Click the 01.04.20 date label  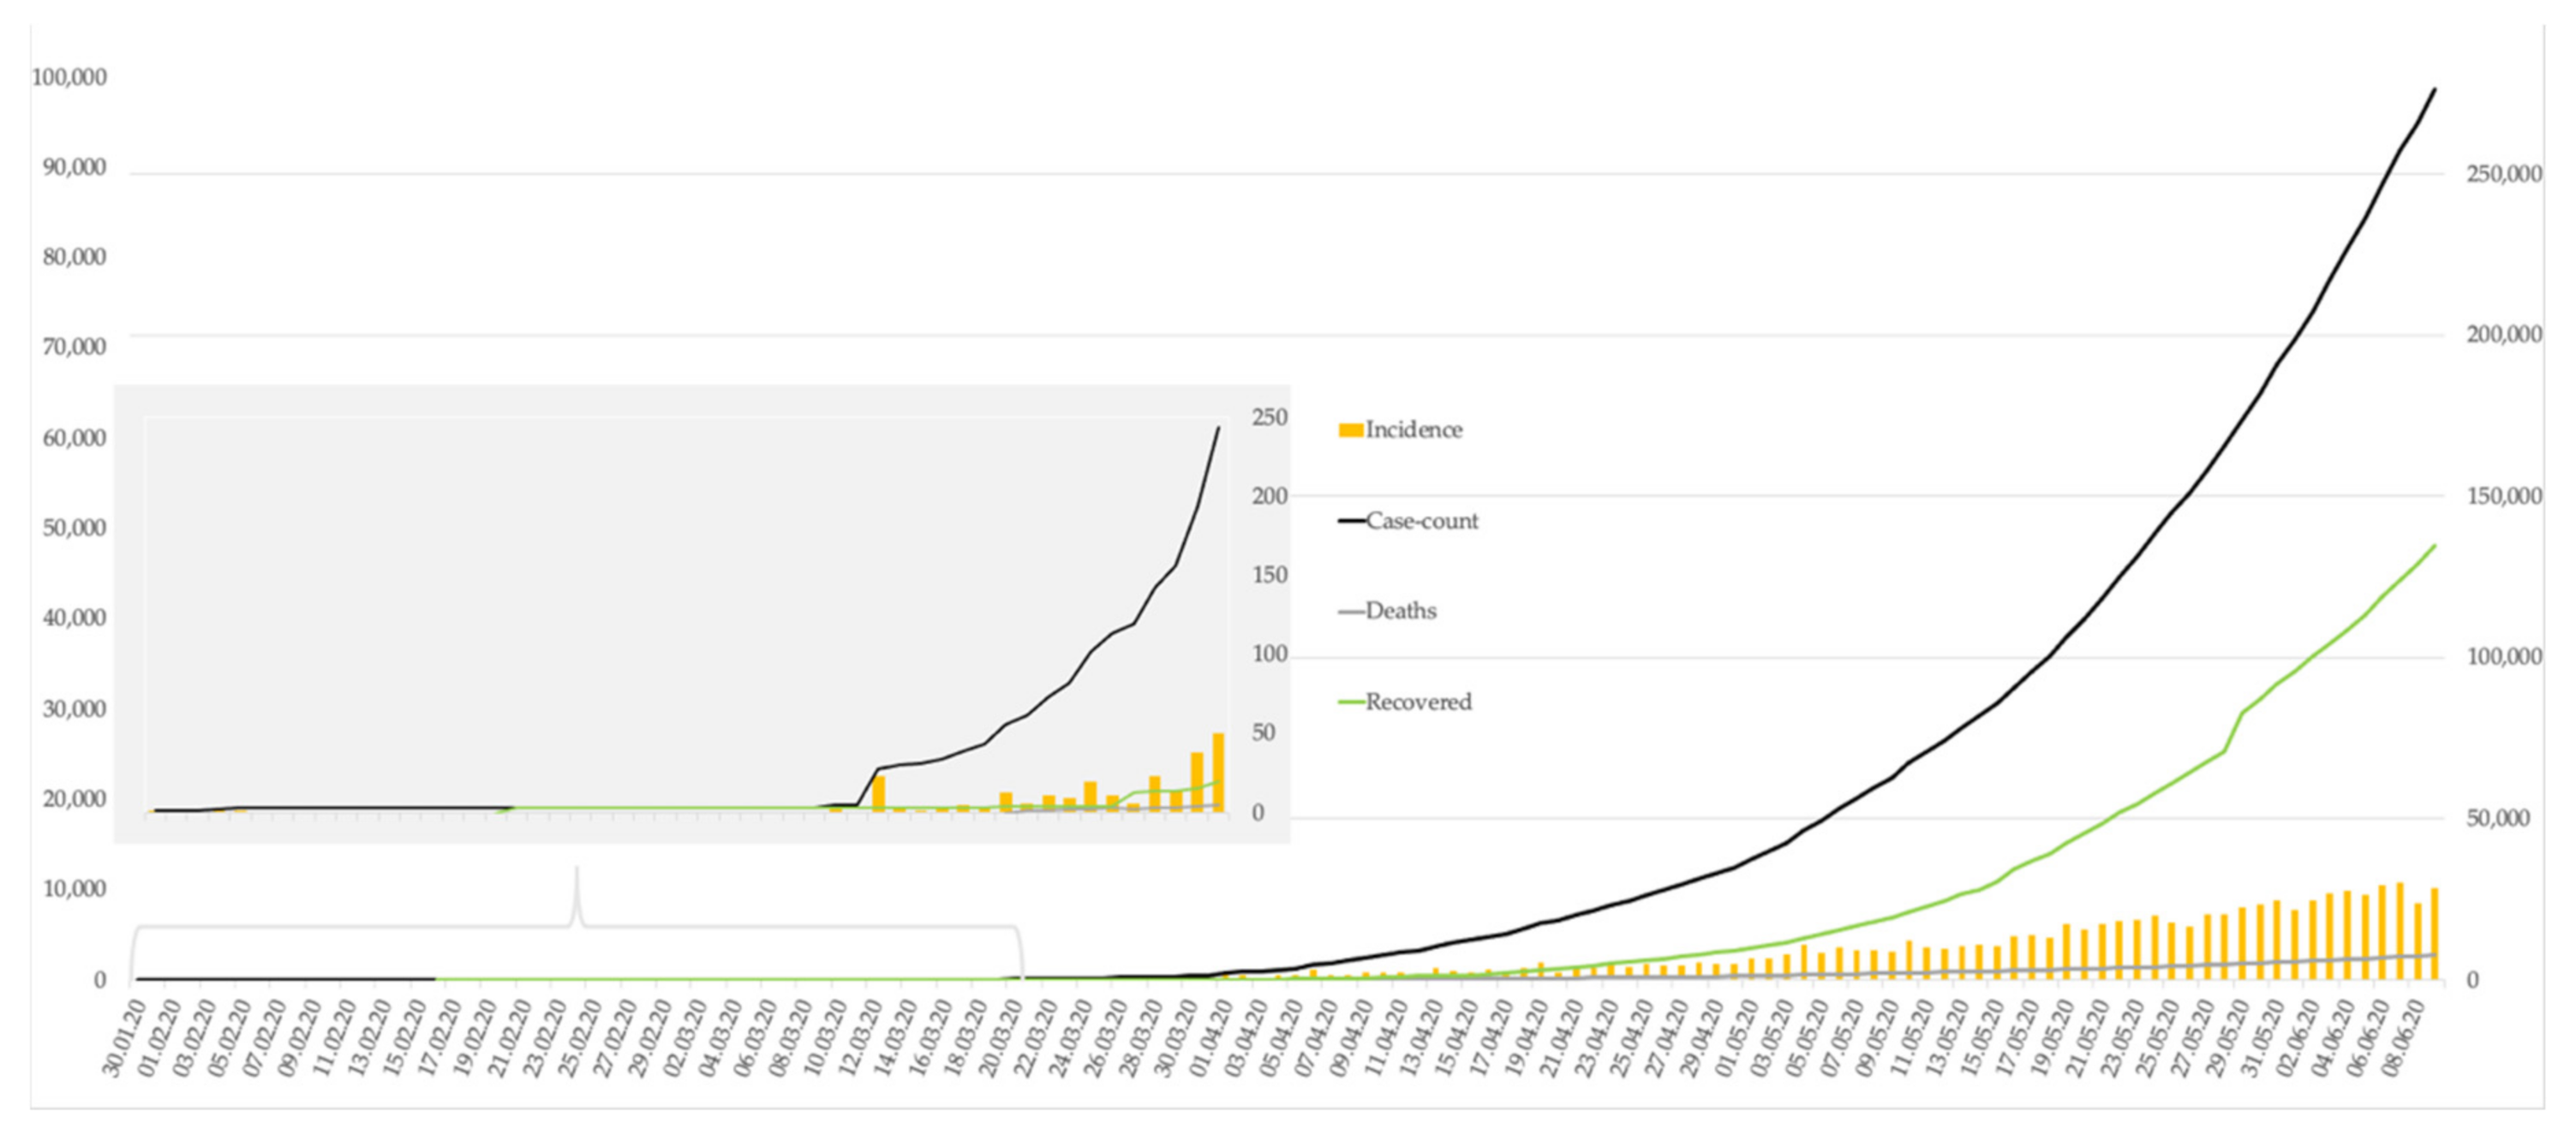click(x=1211, y=1037)
